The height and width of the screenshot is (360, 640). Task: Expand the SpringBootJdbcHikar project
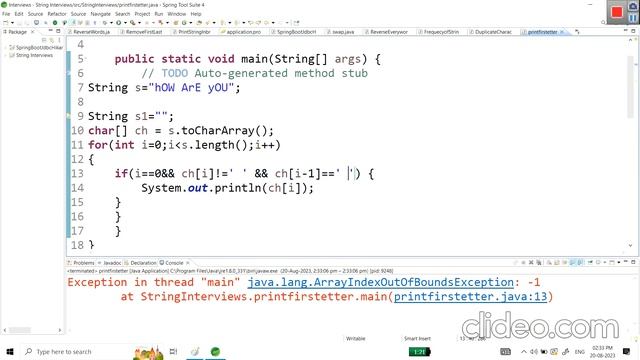tap(5, 48)
